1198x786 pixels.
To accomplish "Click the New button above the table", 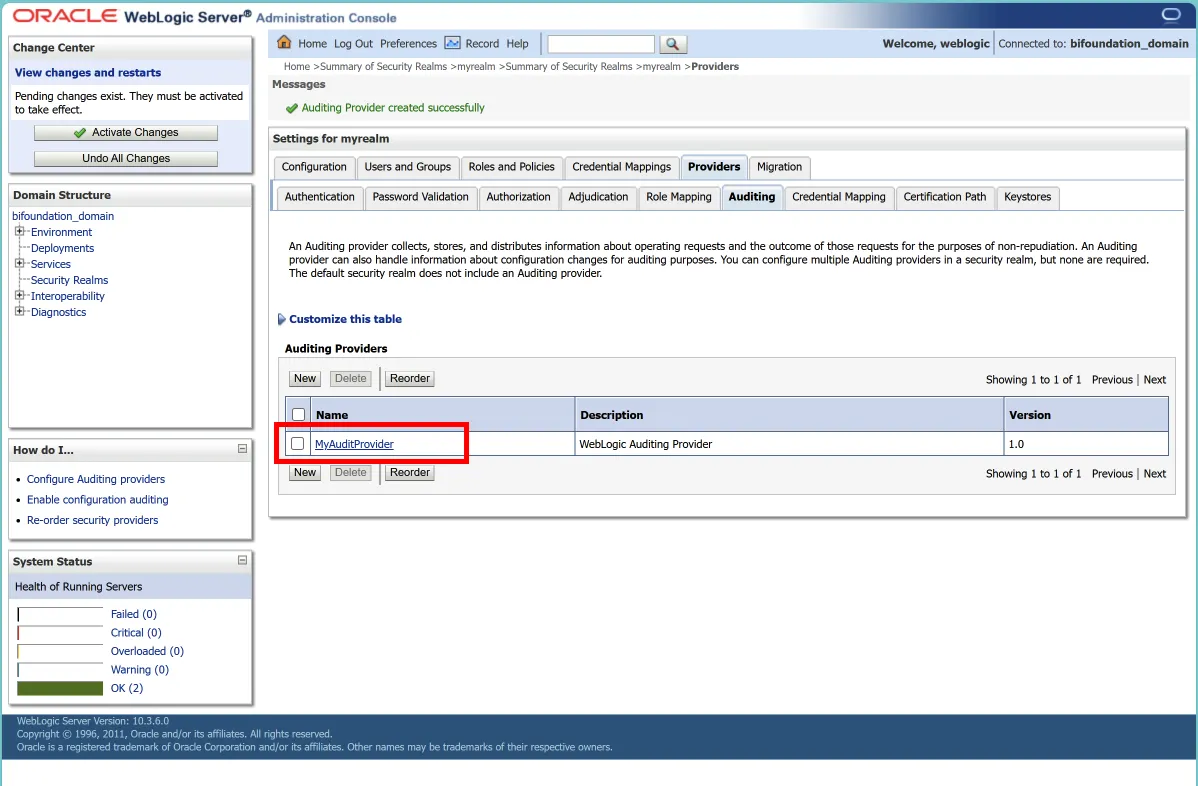I will [x=305, y=379].
